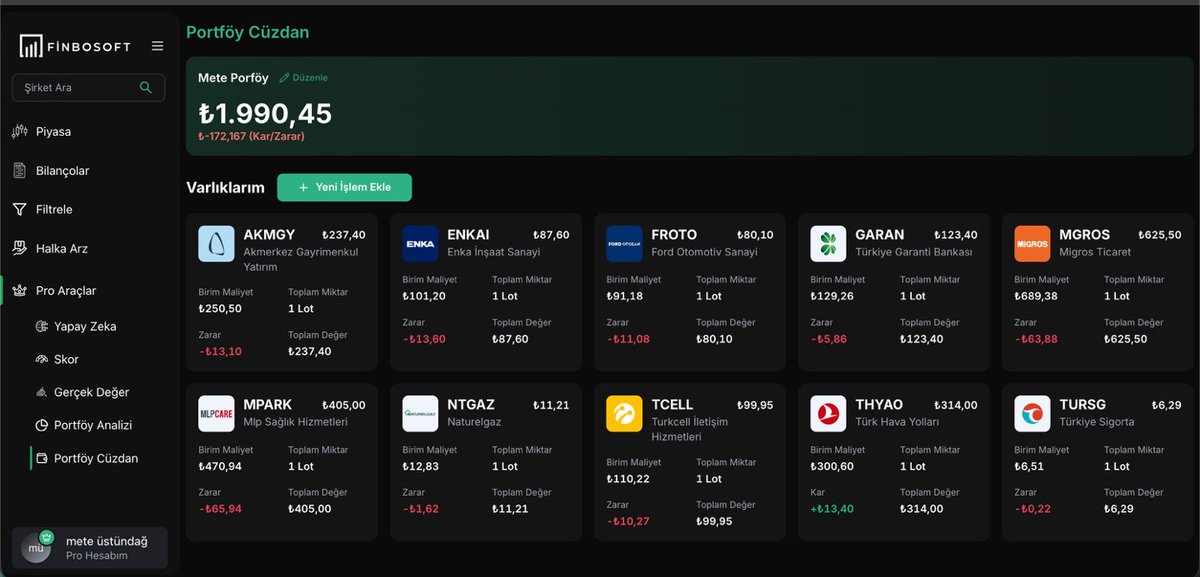Viewport: 1200px width, 577px height.
Task: Click the Portföy Cüzdan wallet icon
Action: click(41, 459)
